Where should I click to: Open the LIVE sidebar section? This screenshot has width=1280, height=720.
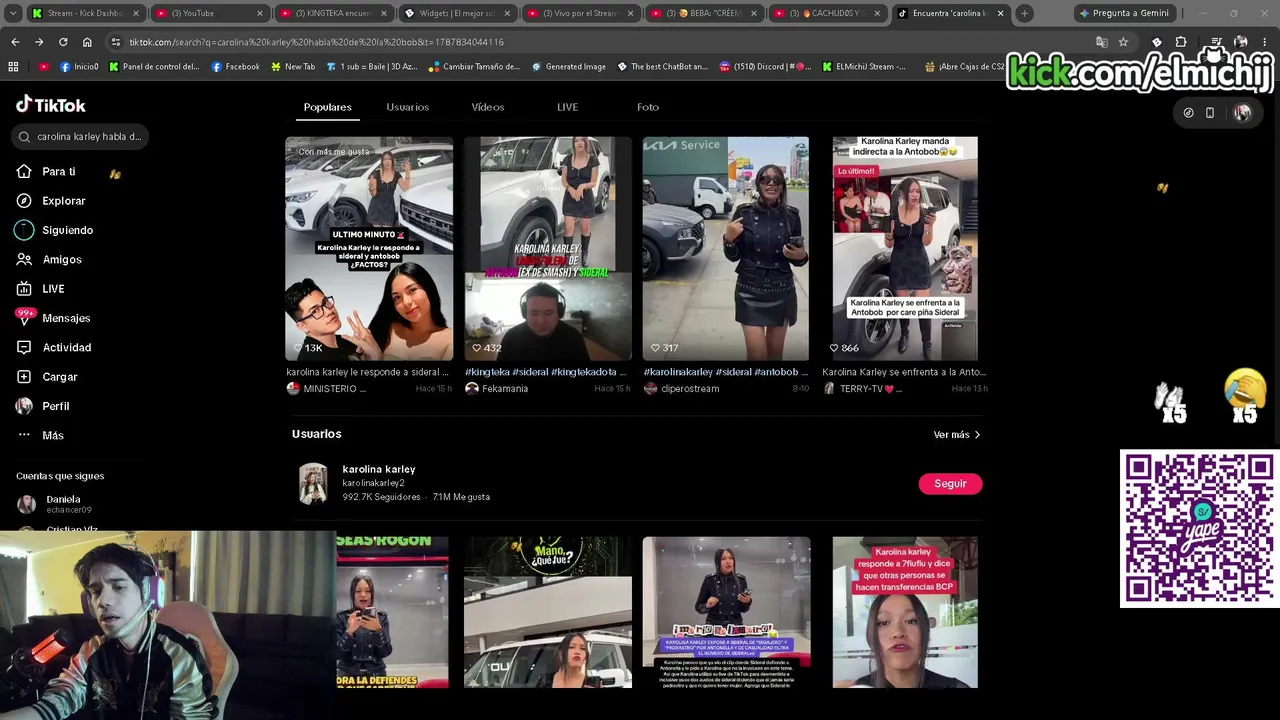(x=53, y=289)
